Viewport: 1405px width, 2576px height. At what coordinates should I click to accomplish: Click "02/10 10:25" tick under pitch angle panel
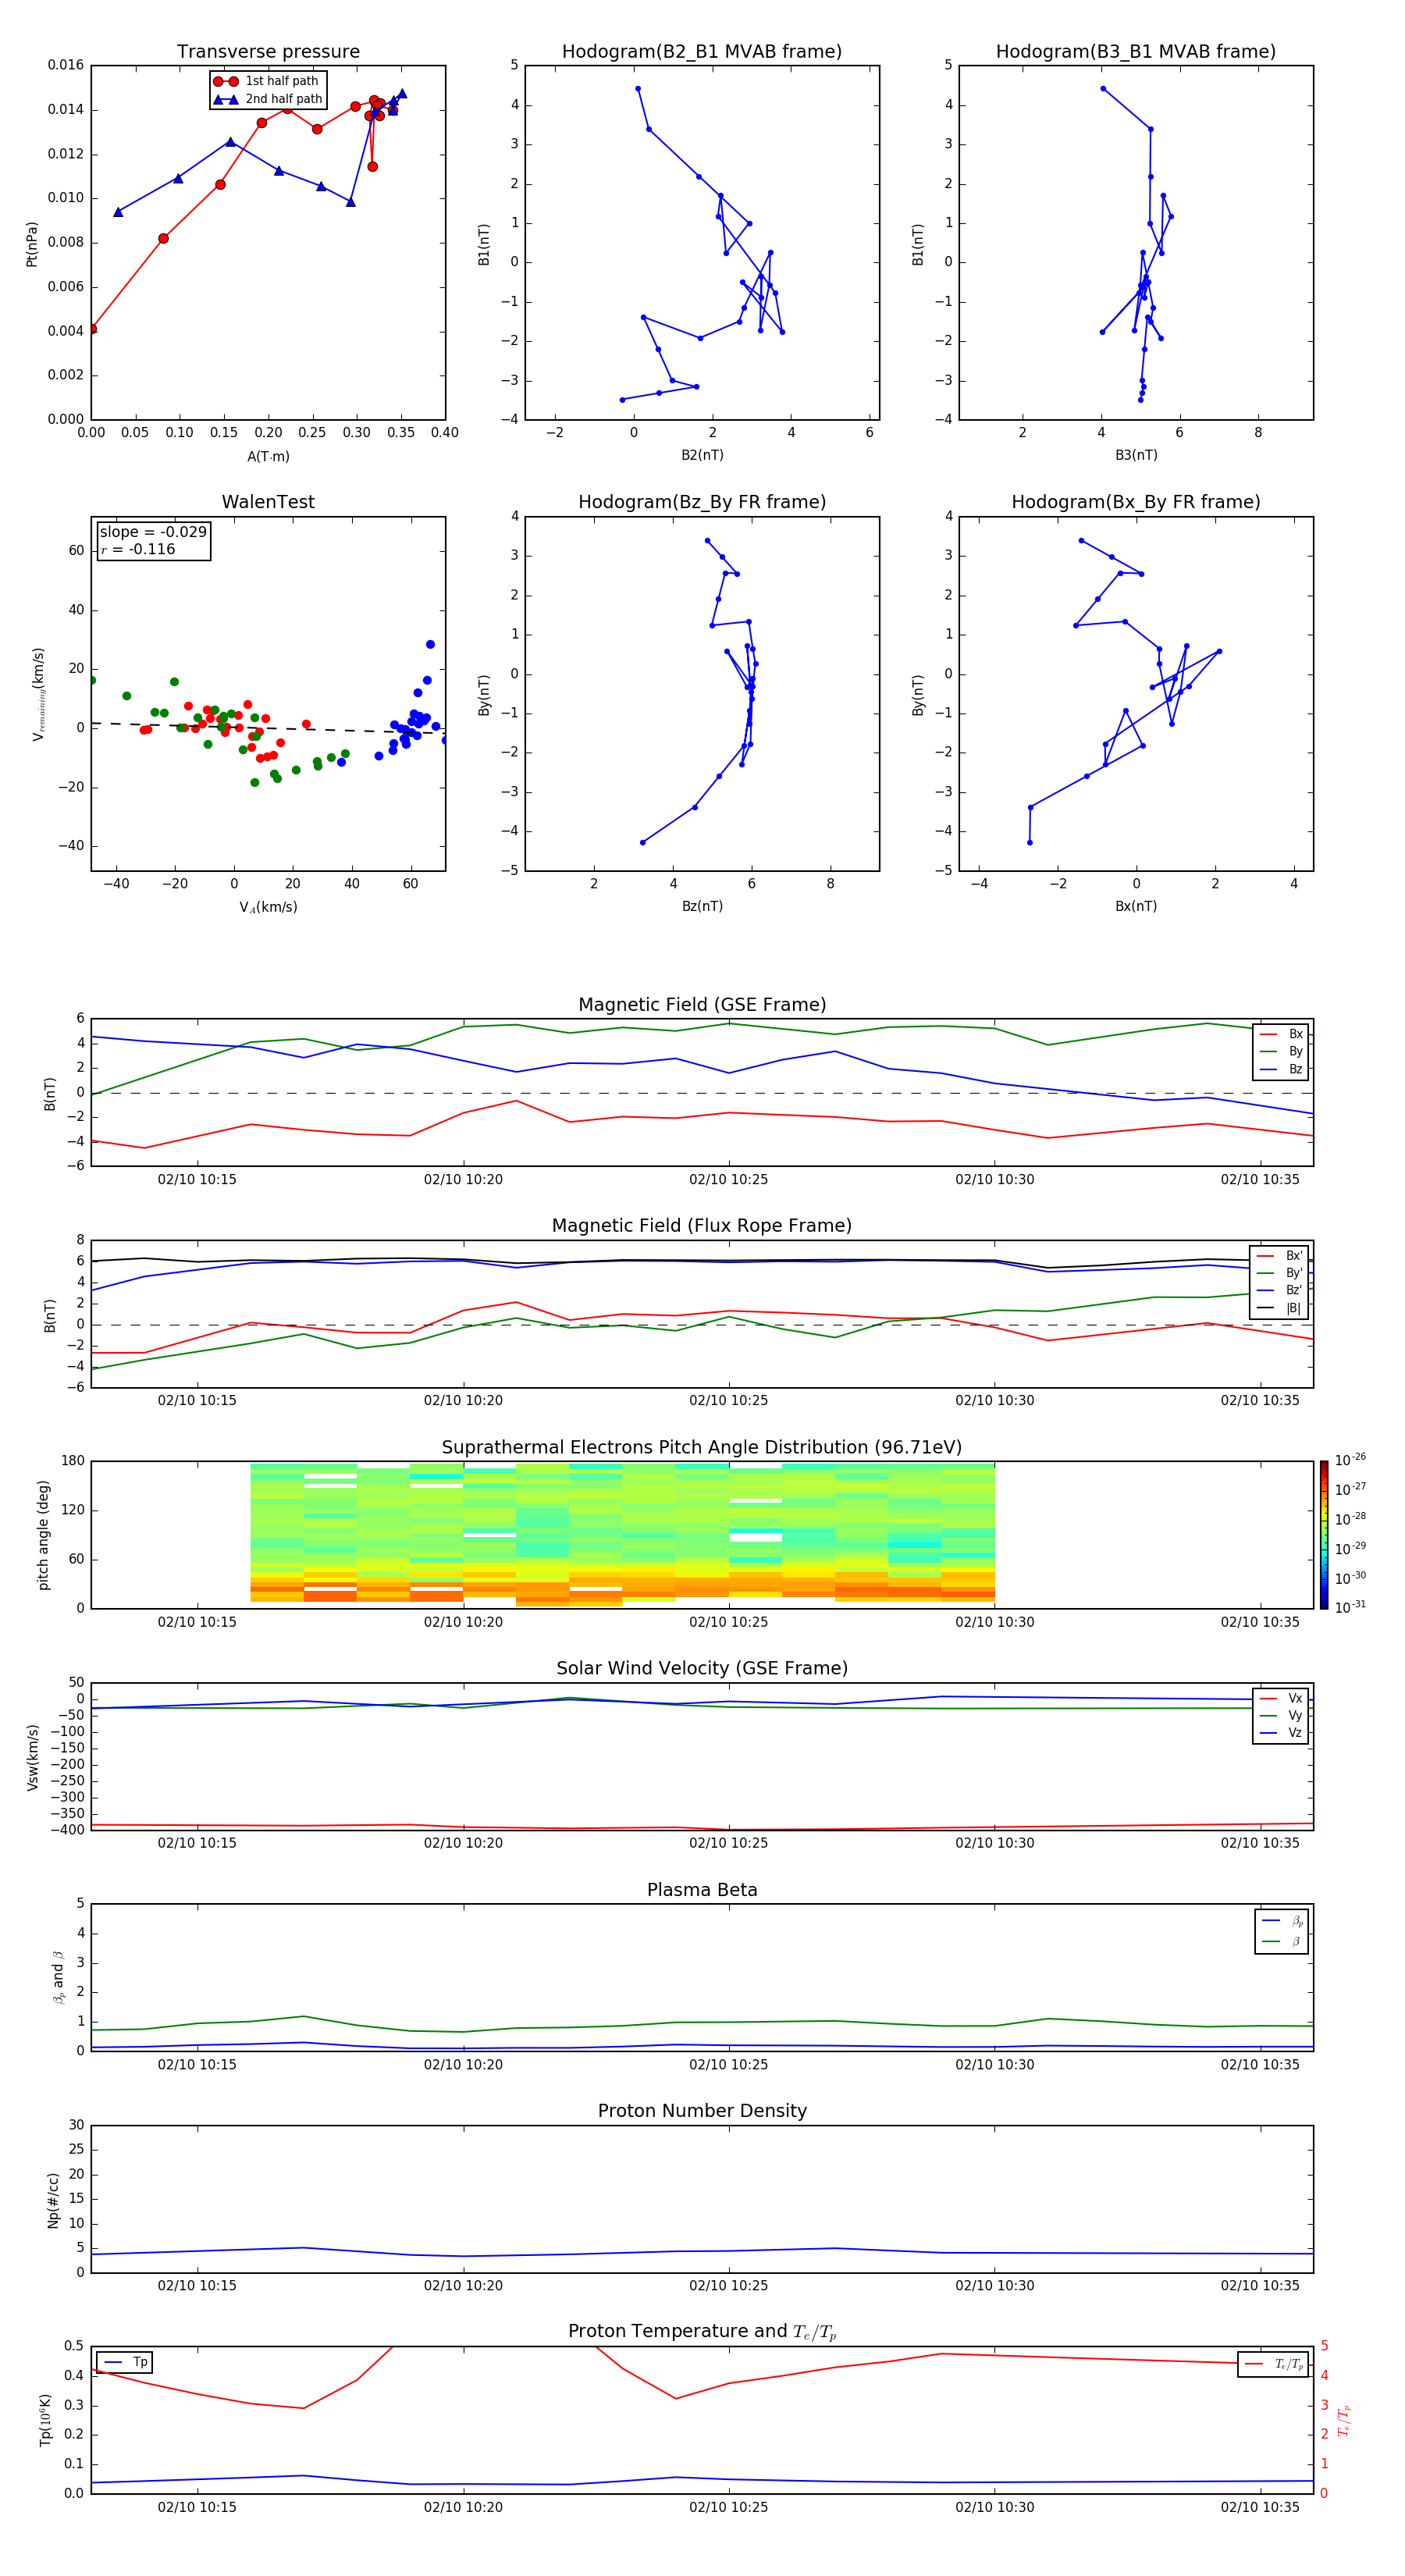pos(728,1622)
